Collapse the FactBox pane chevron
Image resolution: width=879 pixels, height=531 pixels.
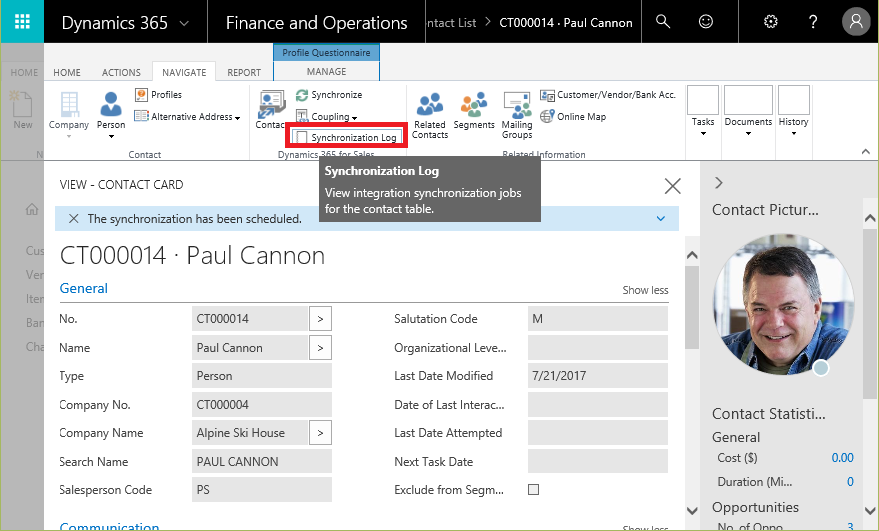(x=719, y=183)
